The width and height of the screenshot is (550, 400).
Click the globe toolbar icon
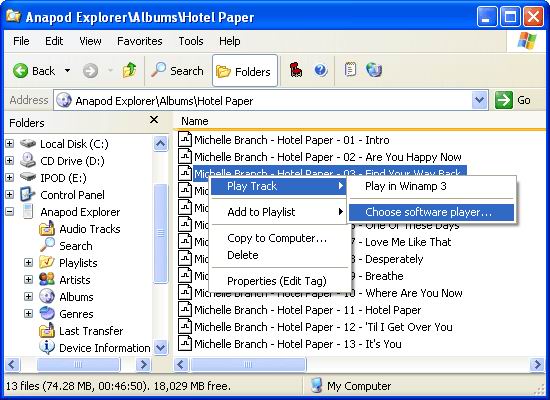(x=374, y=69)
